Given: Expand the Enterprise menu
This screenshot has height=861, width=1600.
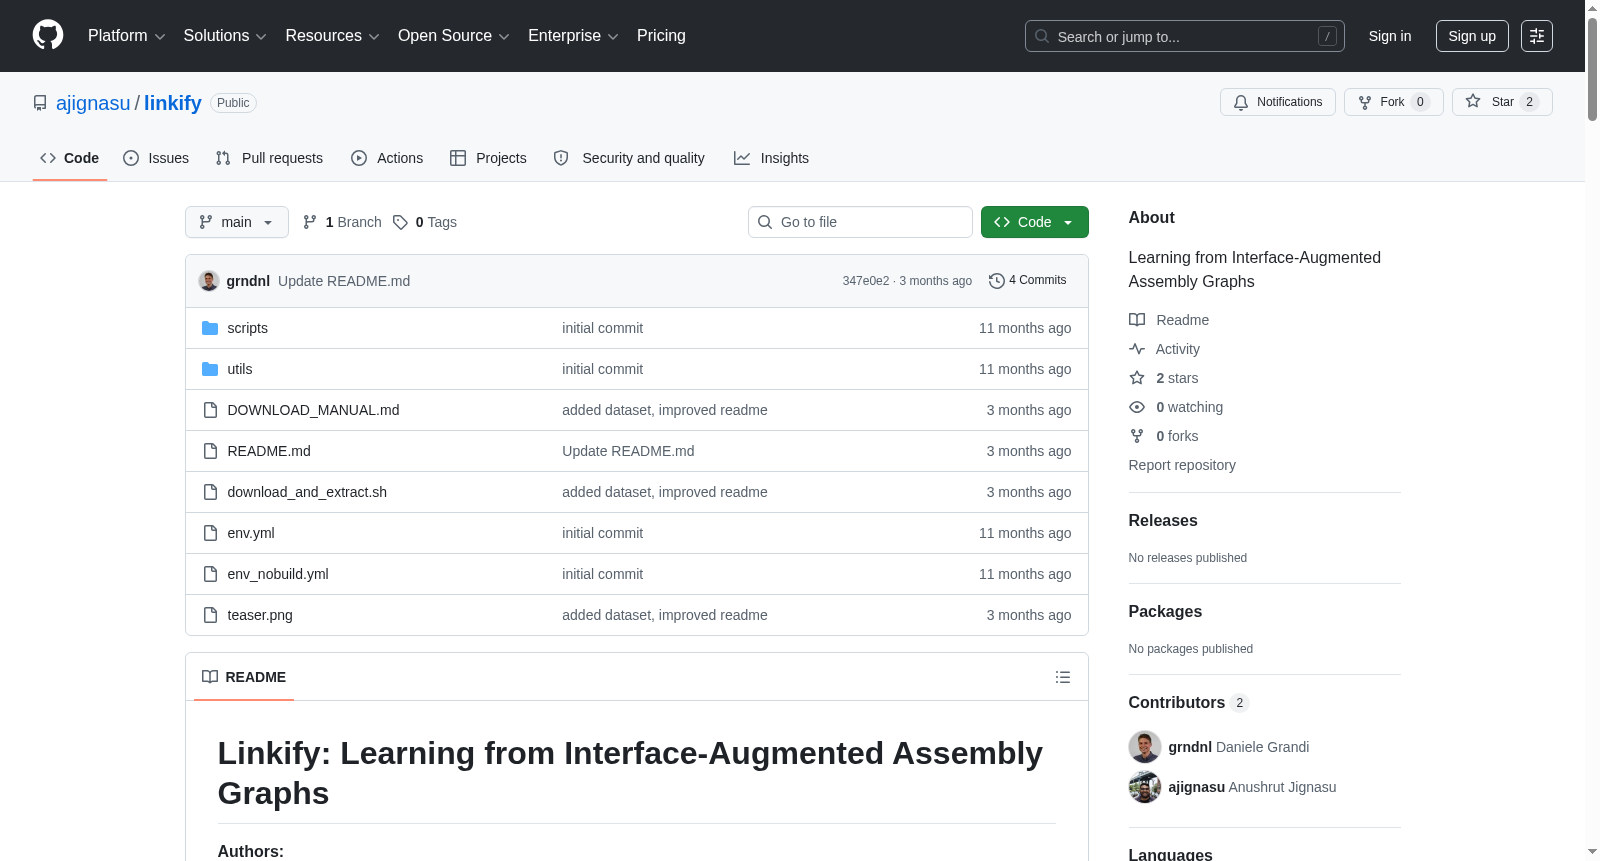Looking at the screenshot, I should (573, 36).
